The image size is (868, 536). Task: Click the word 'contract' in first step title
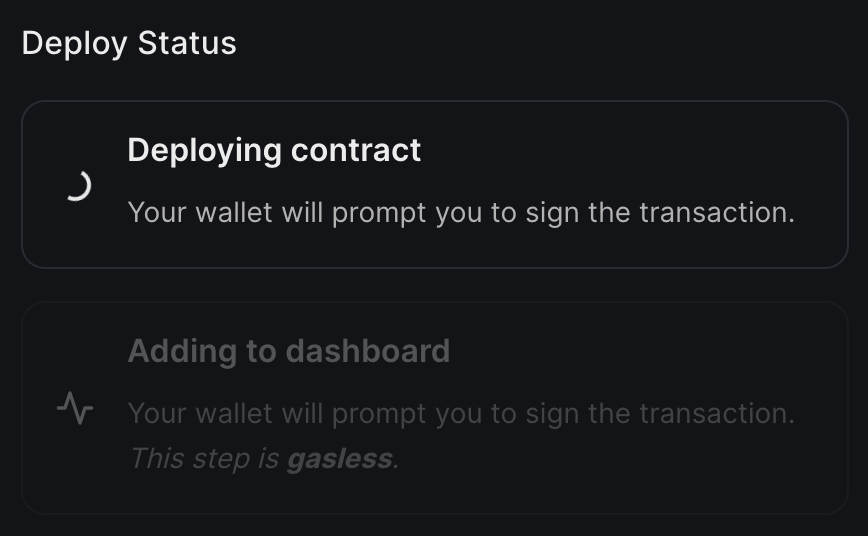pyautogui.click(x=356, y=151)
